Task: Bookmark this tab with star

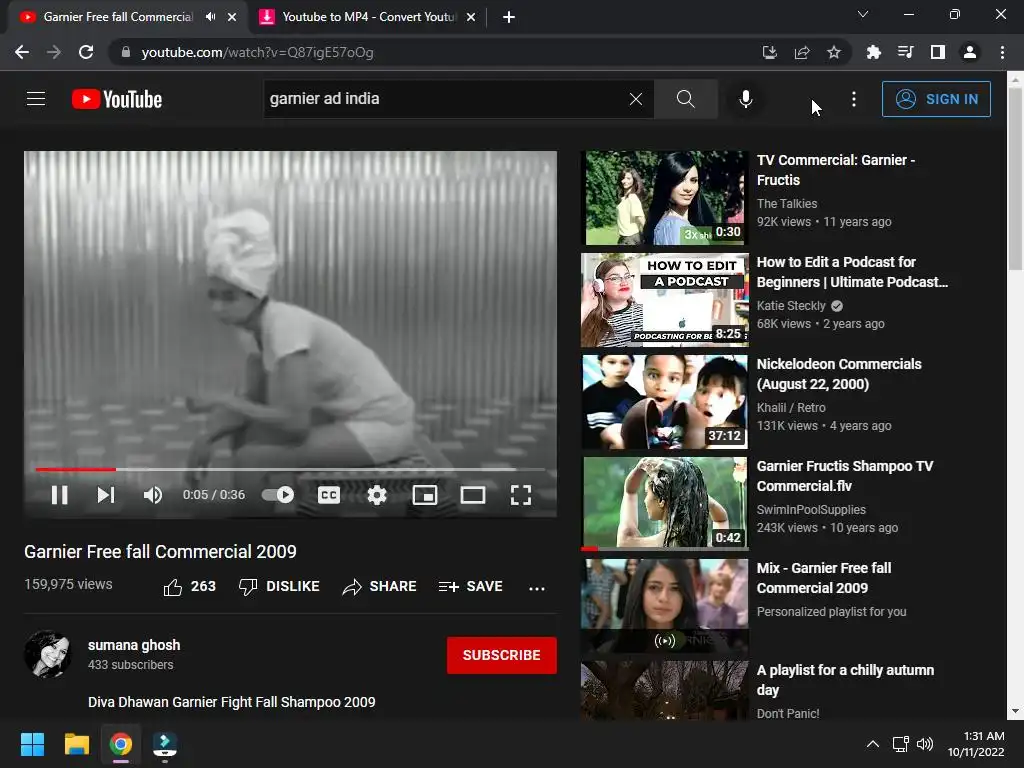Action: point(834,52)
